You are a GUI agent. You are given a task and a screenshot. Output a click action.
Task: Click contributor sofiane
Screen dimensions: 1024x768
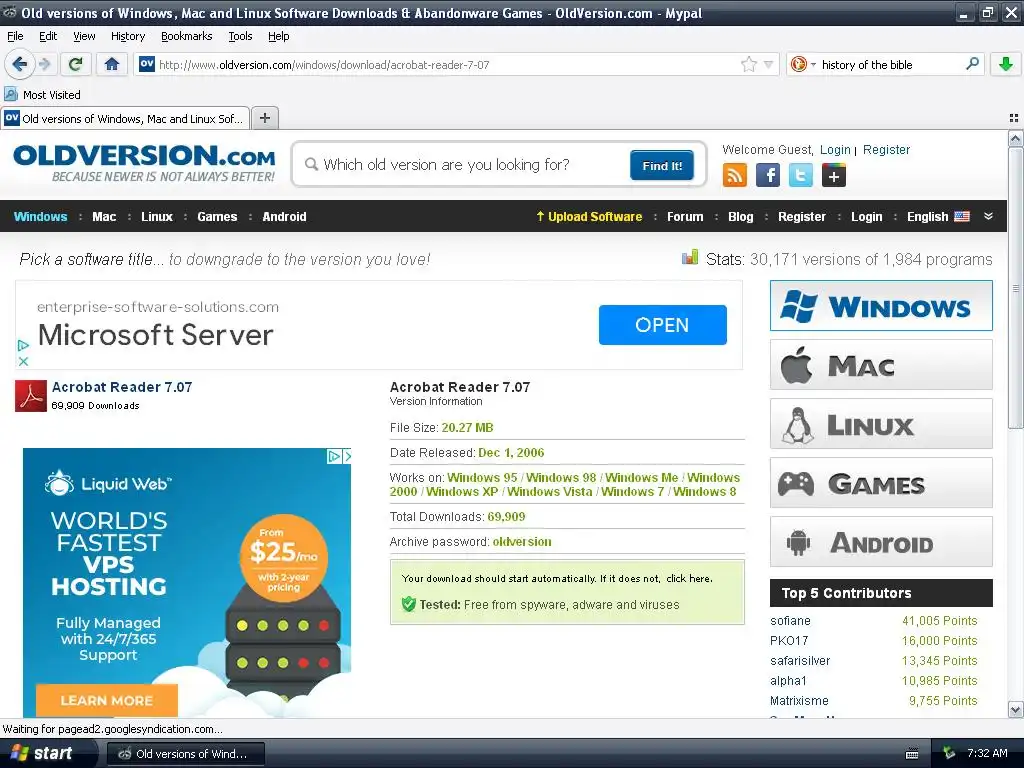coord(790,620)
